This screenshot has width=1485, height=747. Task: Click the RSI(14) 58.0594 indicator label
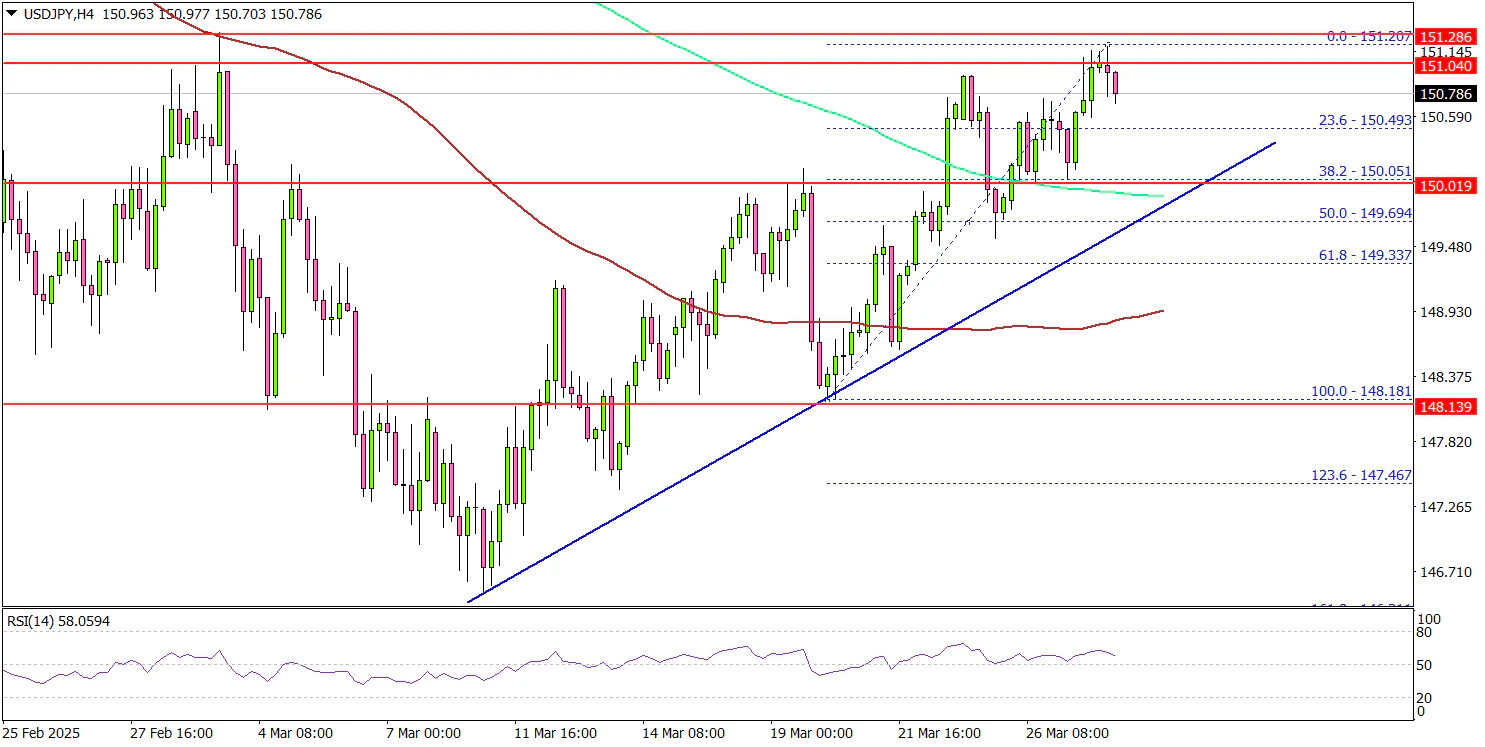pyautogui.click(x=59, y=621)
